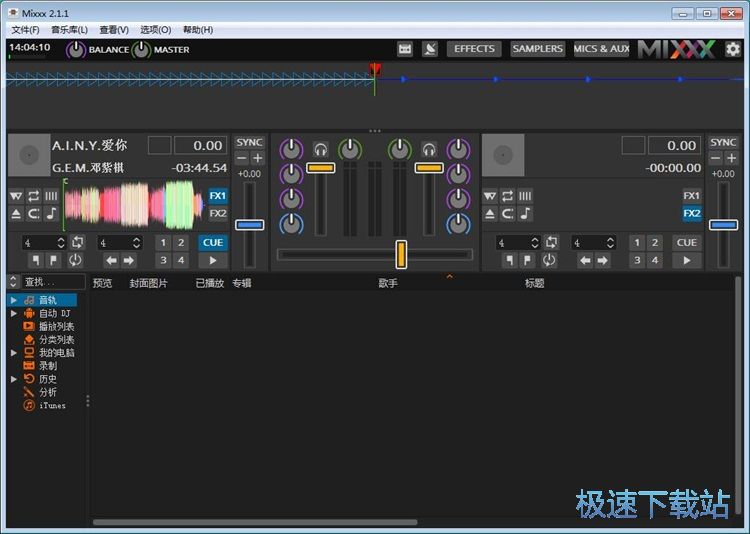The image size is (750, 534).
Task: Click the crossfader slider handle
Action: point(401,254)
